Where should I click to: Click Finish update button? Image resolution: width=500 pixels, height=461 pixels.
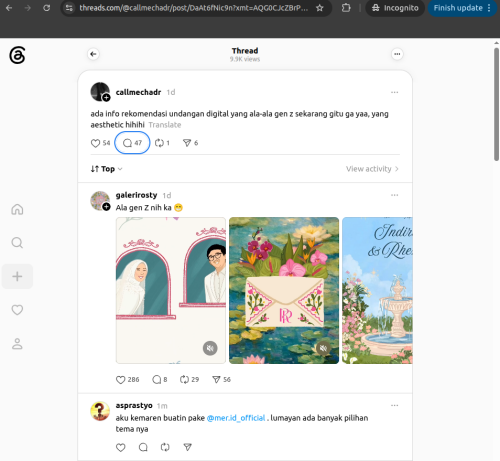462,8
